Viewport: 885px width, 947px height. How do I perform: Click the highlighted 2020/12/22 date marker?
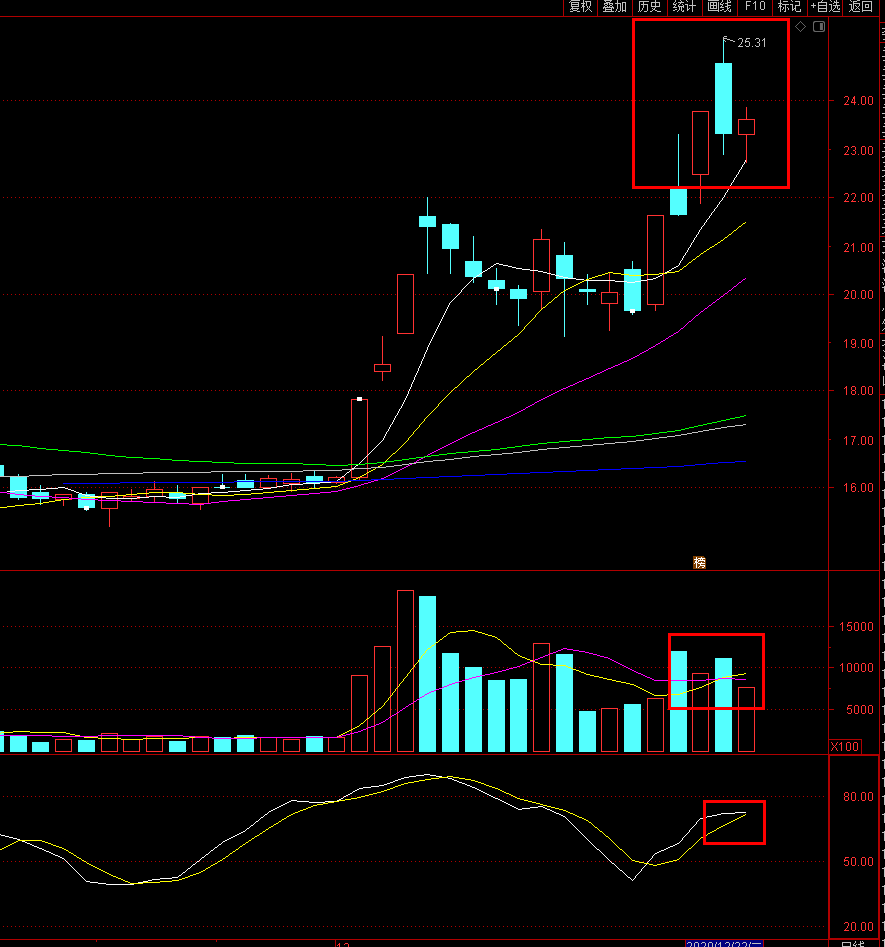coord(724,943)
